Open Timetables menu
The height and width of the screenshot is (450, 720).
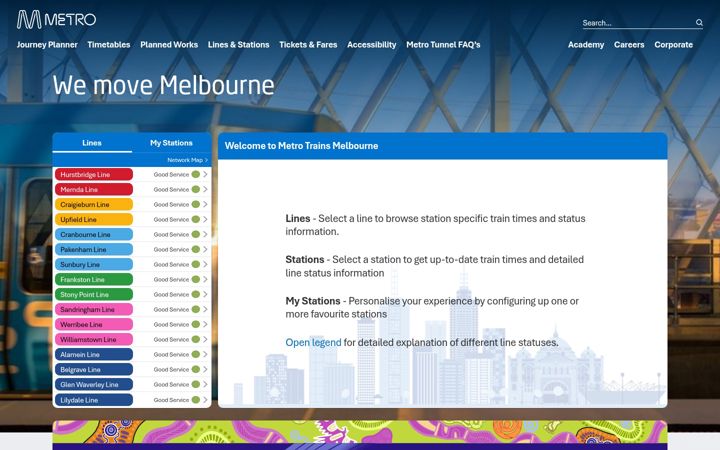pyautogui.click(x=109, y=45)
